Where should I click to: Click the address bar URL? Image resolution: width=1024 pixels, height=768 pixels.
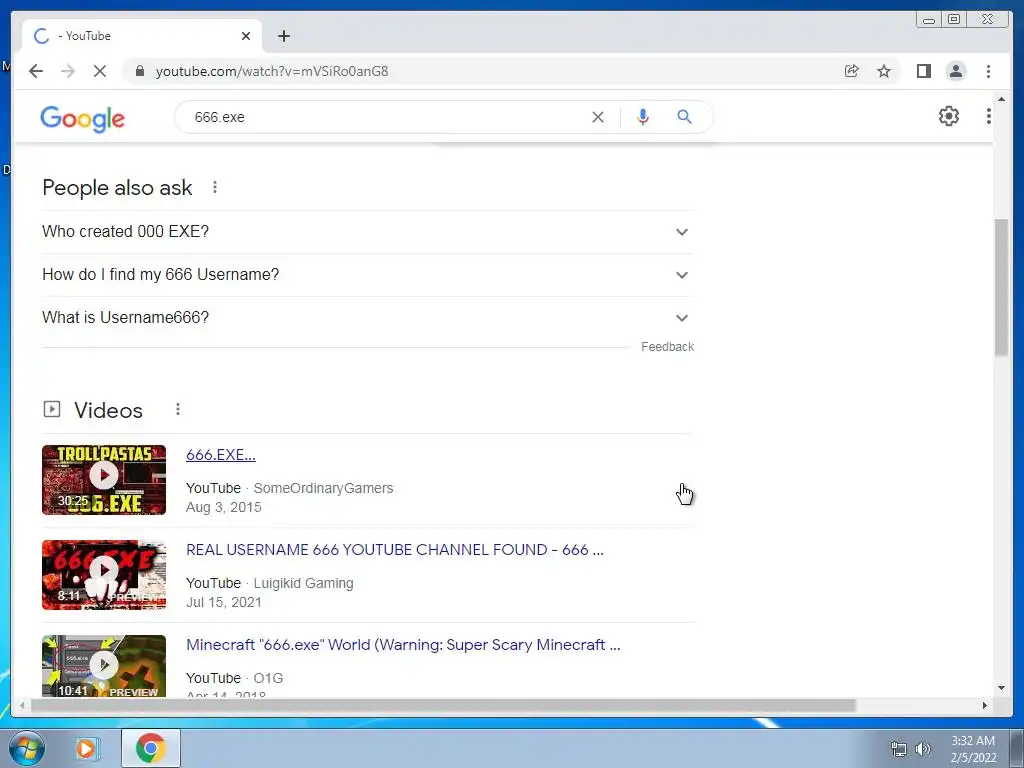click(x=272, y=71)
